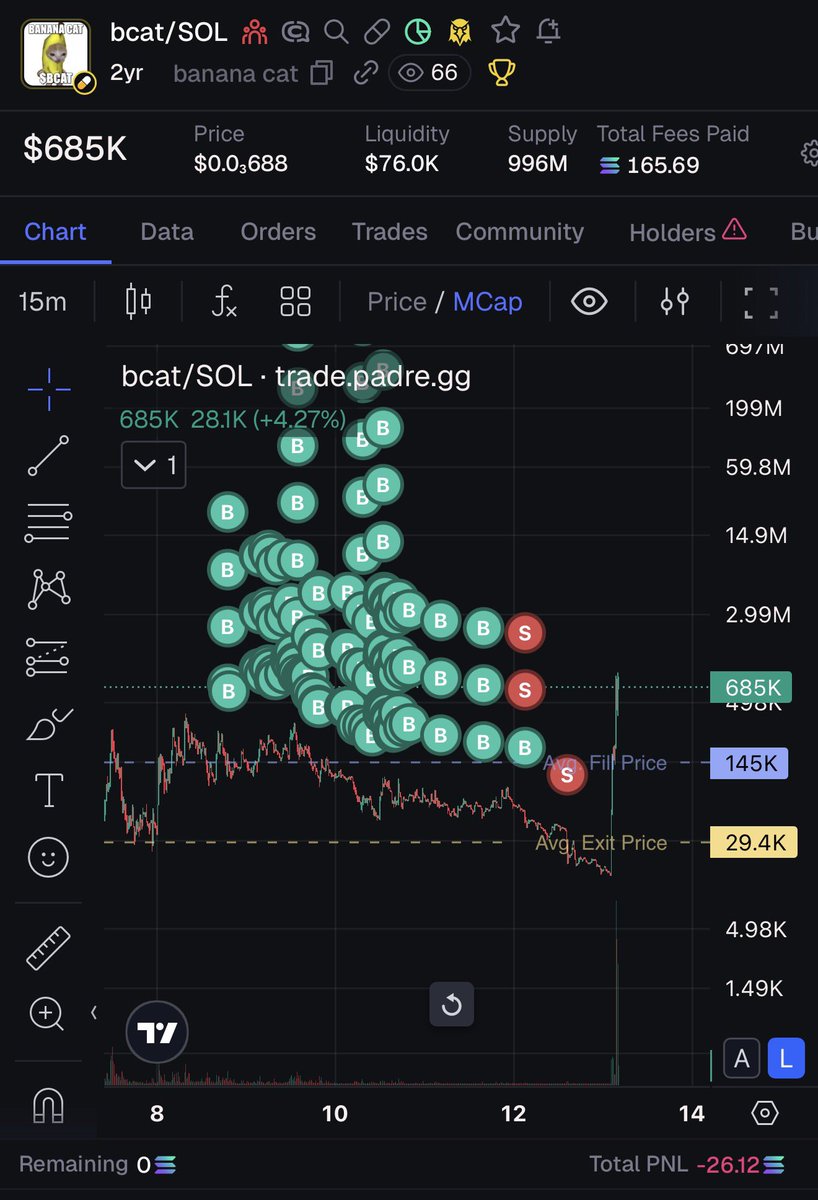Collapse the chart legend chevron labeled 1
The height and width of the screenshot is (1200, 818).
[x=154, y=465]
